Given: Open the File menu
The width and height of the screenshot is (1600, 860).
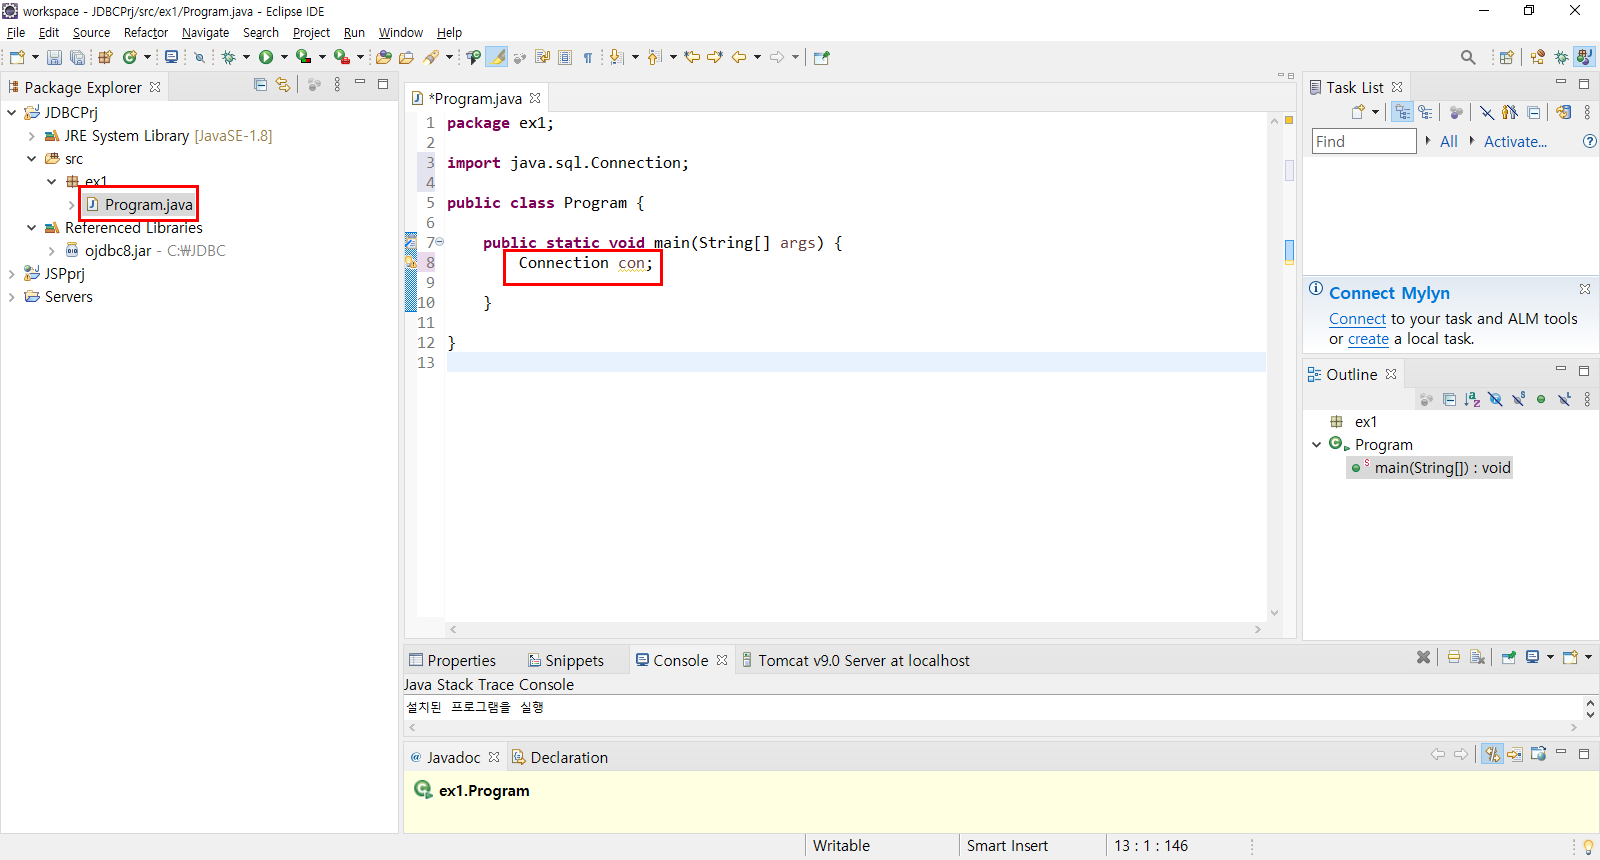Looking at the screenshot, I should click(x=16, y=33).
